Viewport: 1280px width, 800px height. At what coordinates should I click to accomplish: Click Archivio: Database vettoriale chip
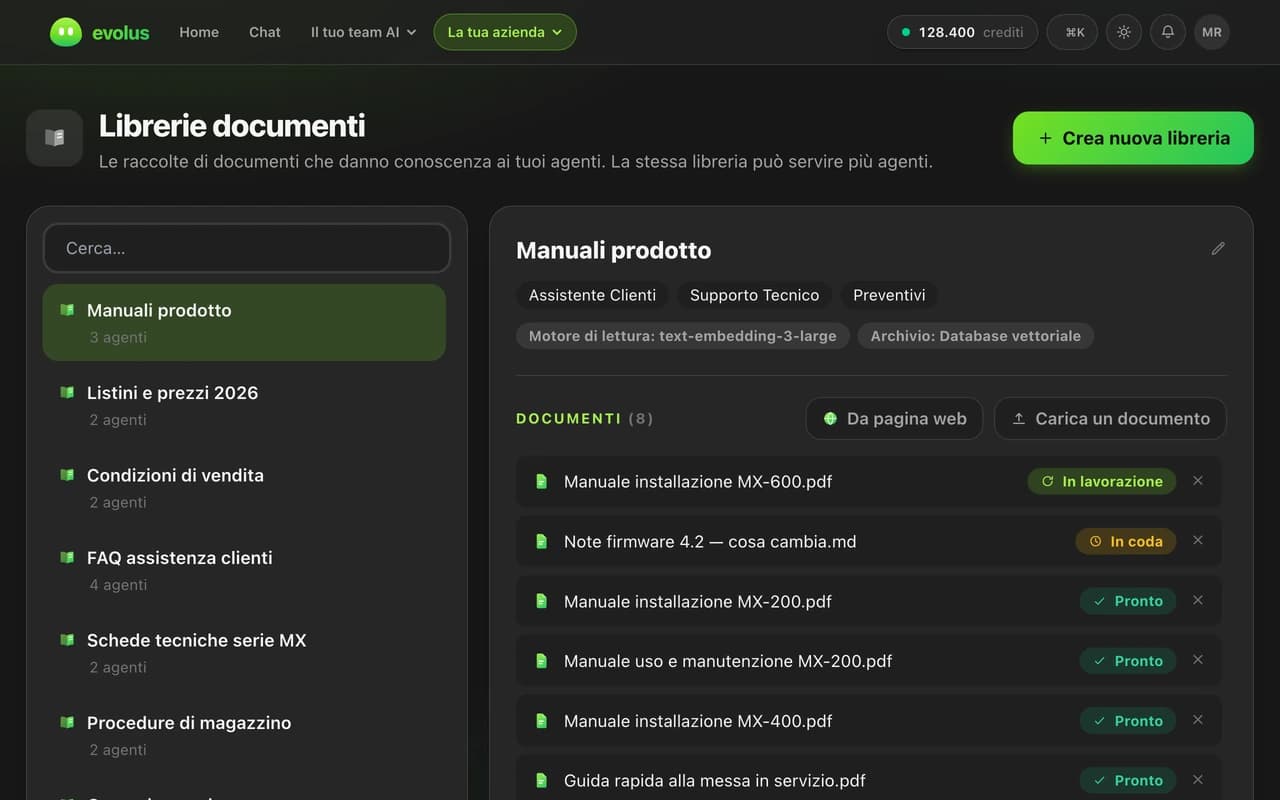tap(976, 336)
